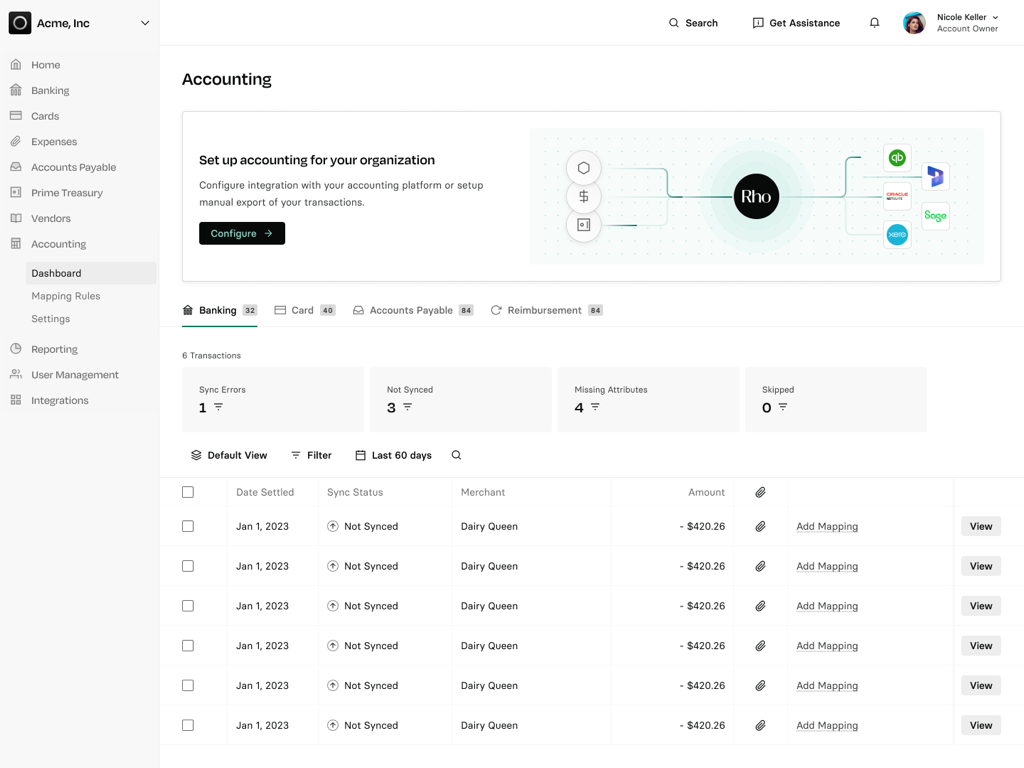Click the Sync Status column header
Screen dimensions: 1024x768
tap(355, 492)
